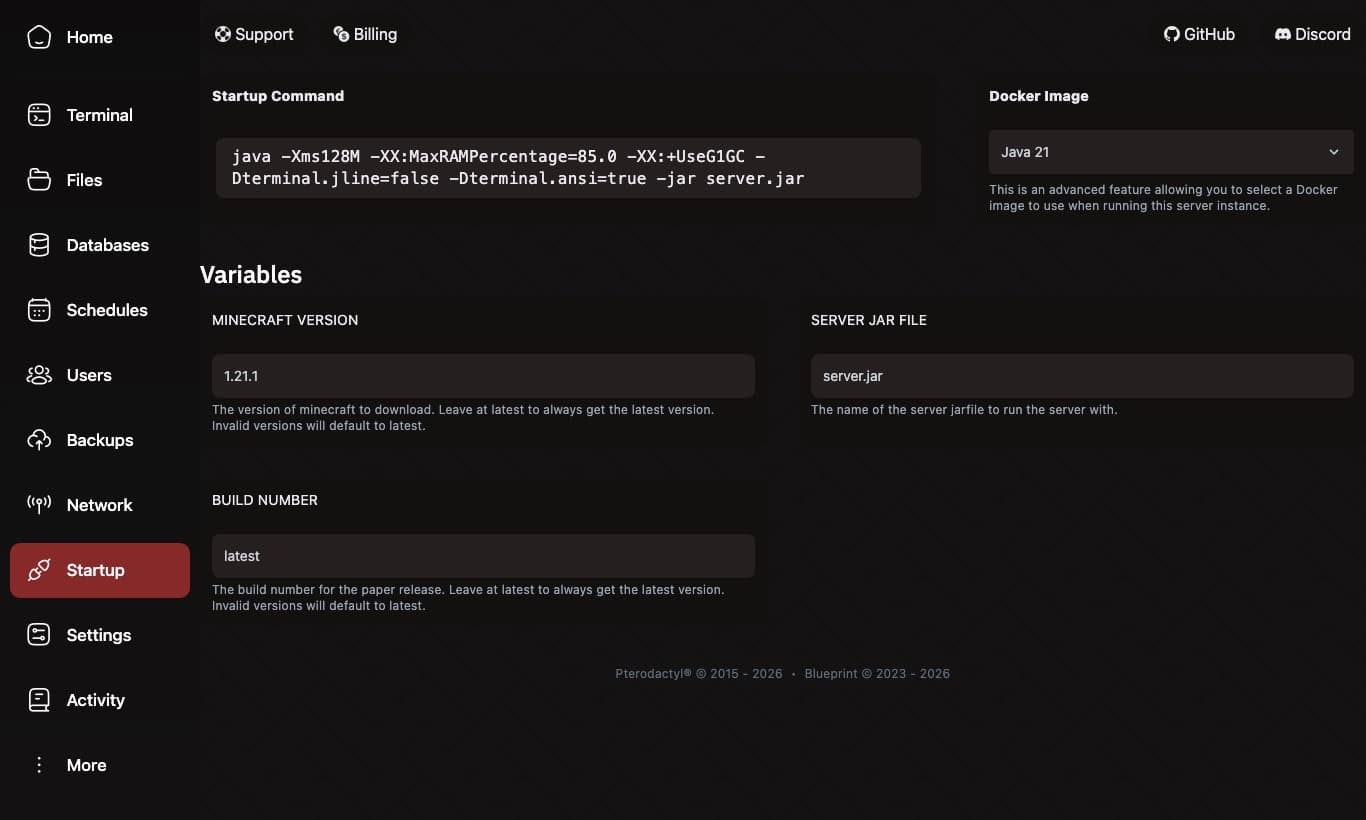Click the Backups cloud icon
This screenshot has width=1366, height=820.
coord(39,440)
